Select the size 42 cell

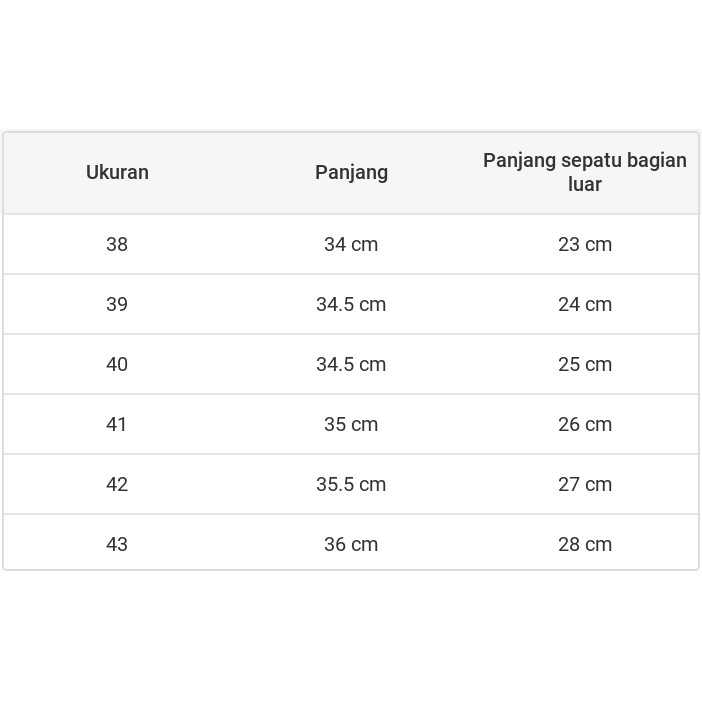pyautogui.click(x=117, y=484)
